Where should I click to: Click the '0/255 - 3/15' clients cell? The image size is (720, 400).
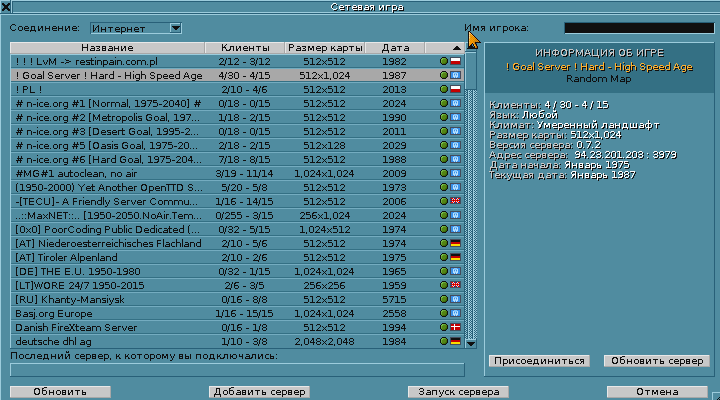(244, 215)
